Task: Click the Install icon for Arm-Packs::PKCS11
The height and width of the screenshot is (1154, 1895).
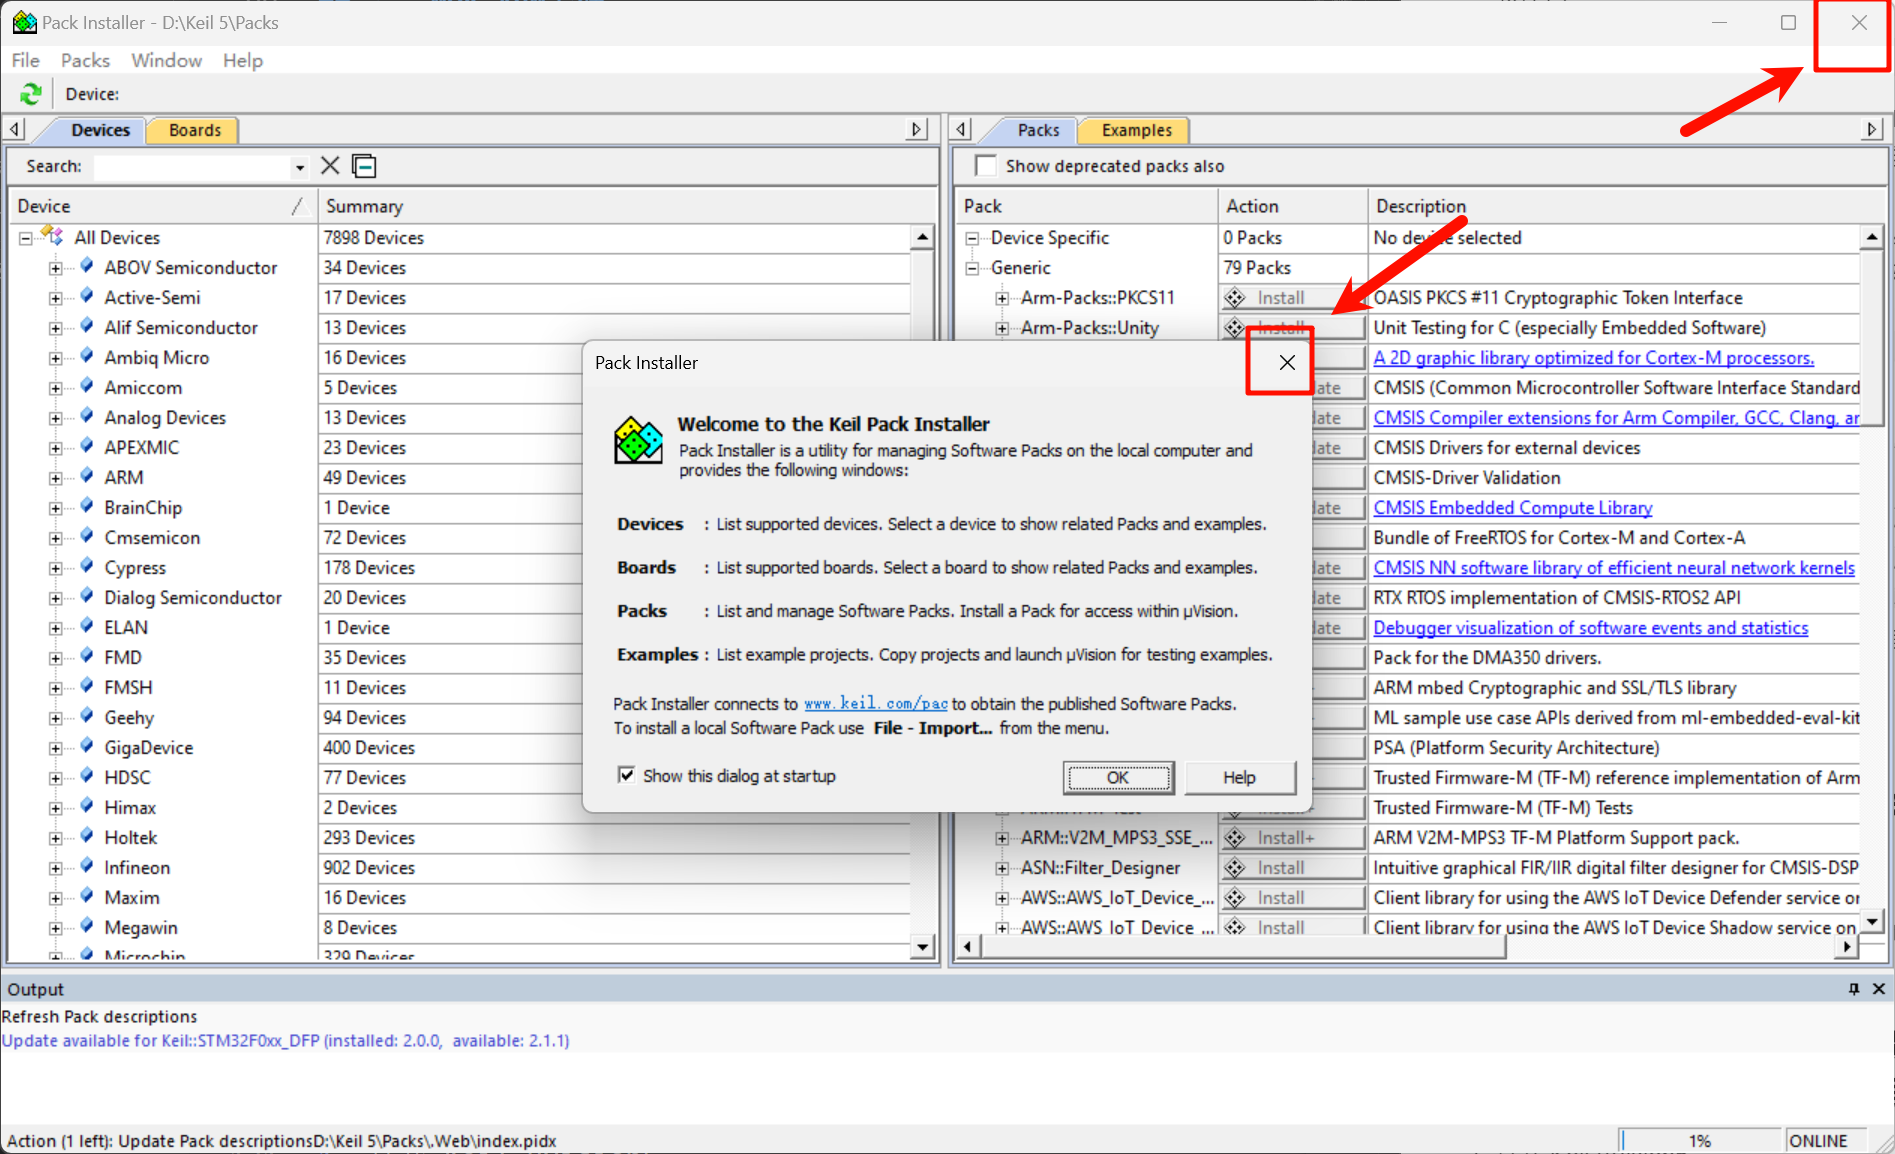Action: pos(1236,298)
